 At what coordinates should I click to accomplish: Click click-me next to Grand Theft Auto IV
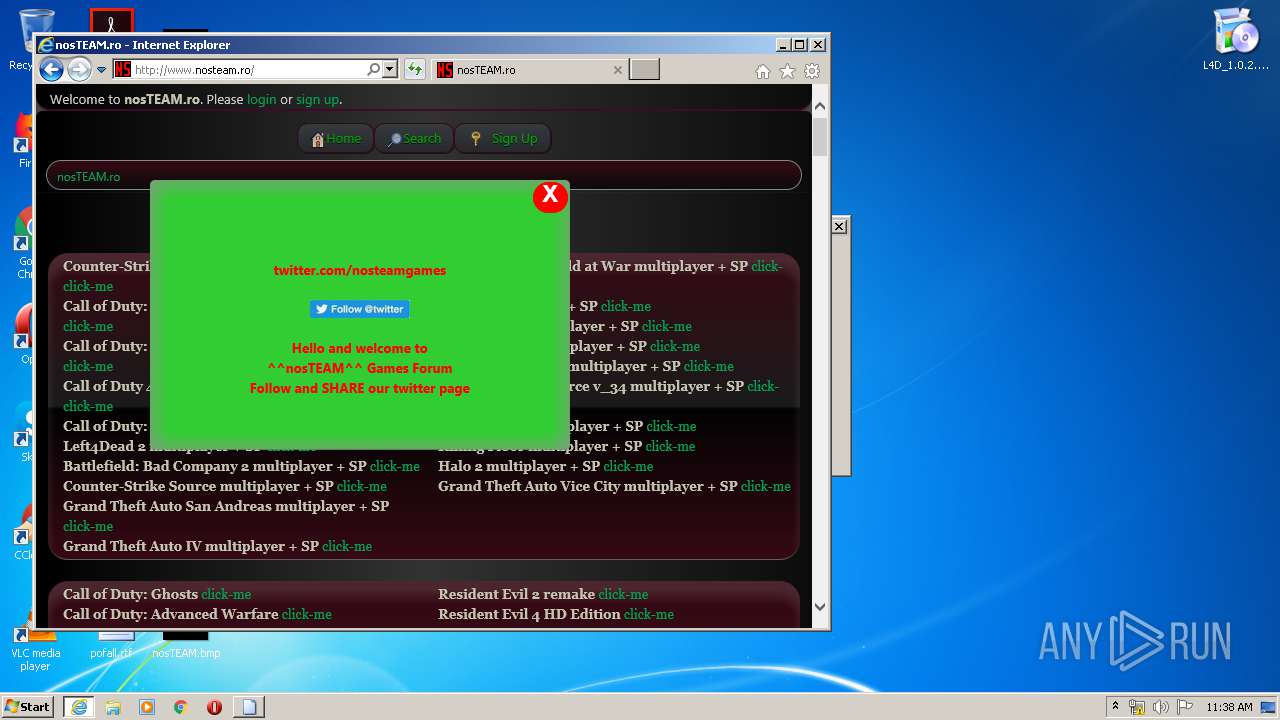(x=347, y=546)
